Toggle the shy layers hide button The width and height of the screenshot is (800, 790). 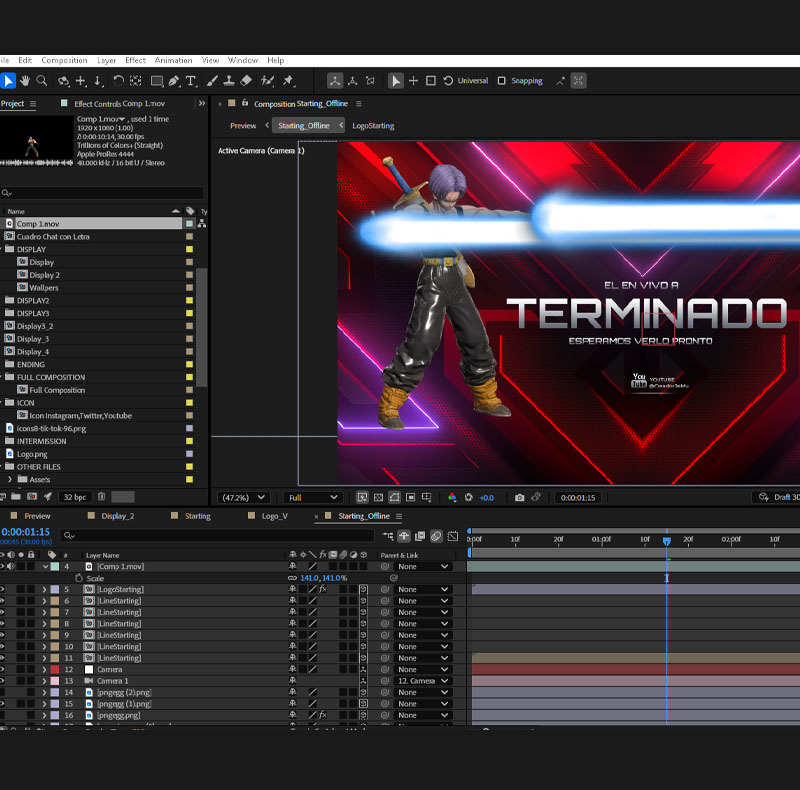pyautogui.click(x=404, y=536)
